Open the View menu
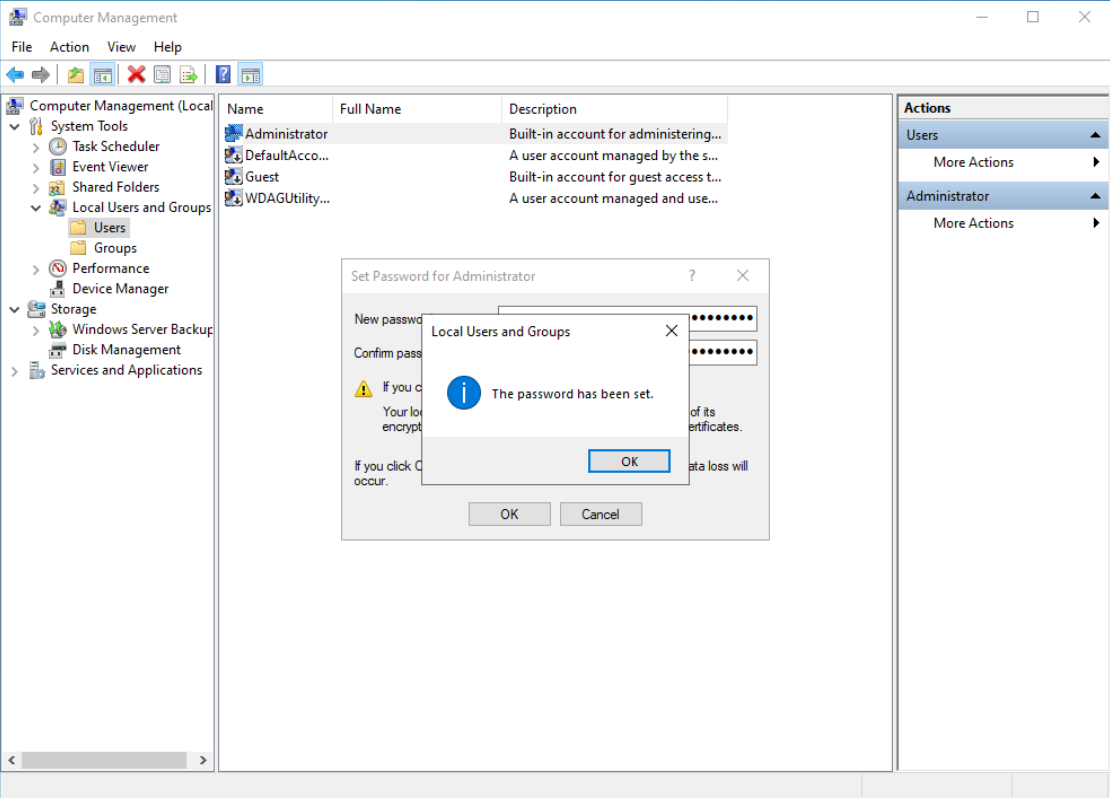1110x798 pixels. click(x=121, y=47)
